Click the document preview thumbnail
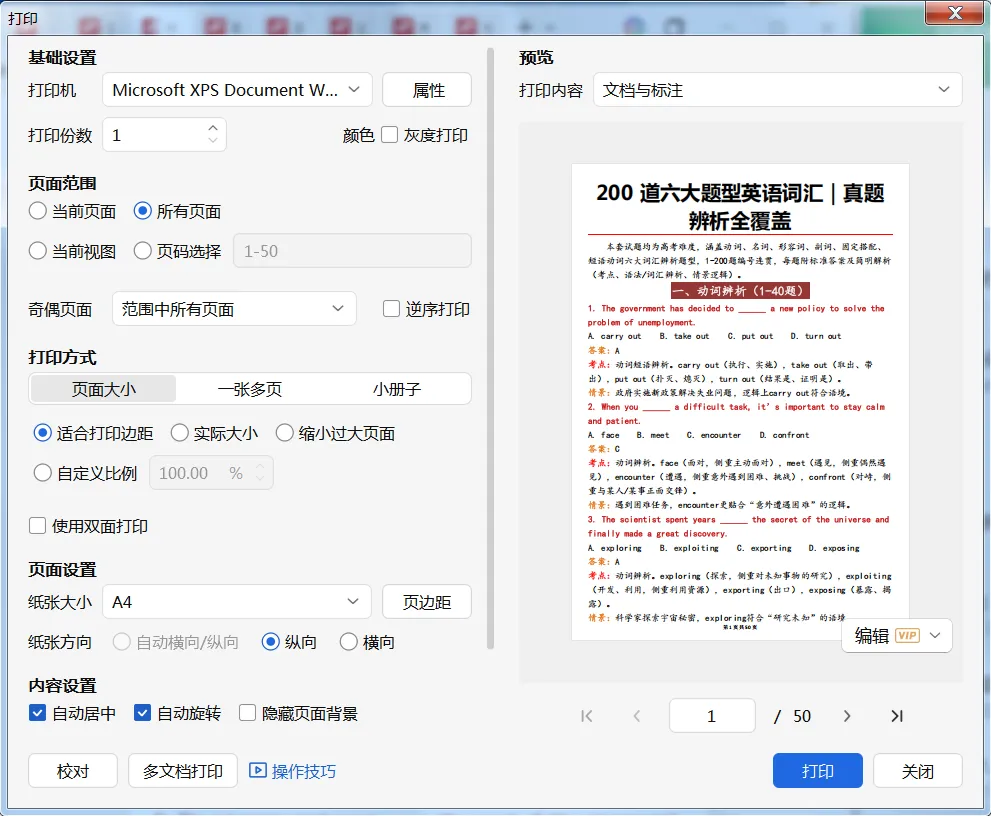Image resolution: width=991 pixels, height=816 pixels. point(740,402)
